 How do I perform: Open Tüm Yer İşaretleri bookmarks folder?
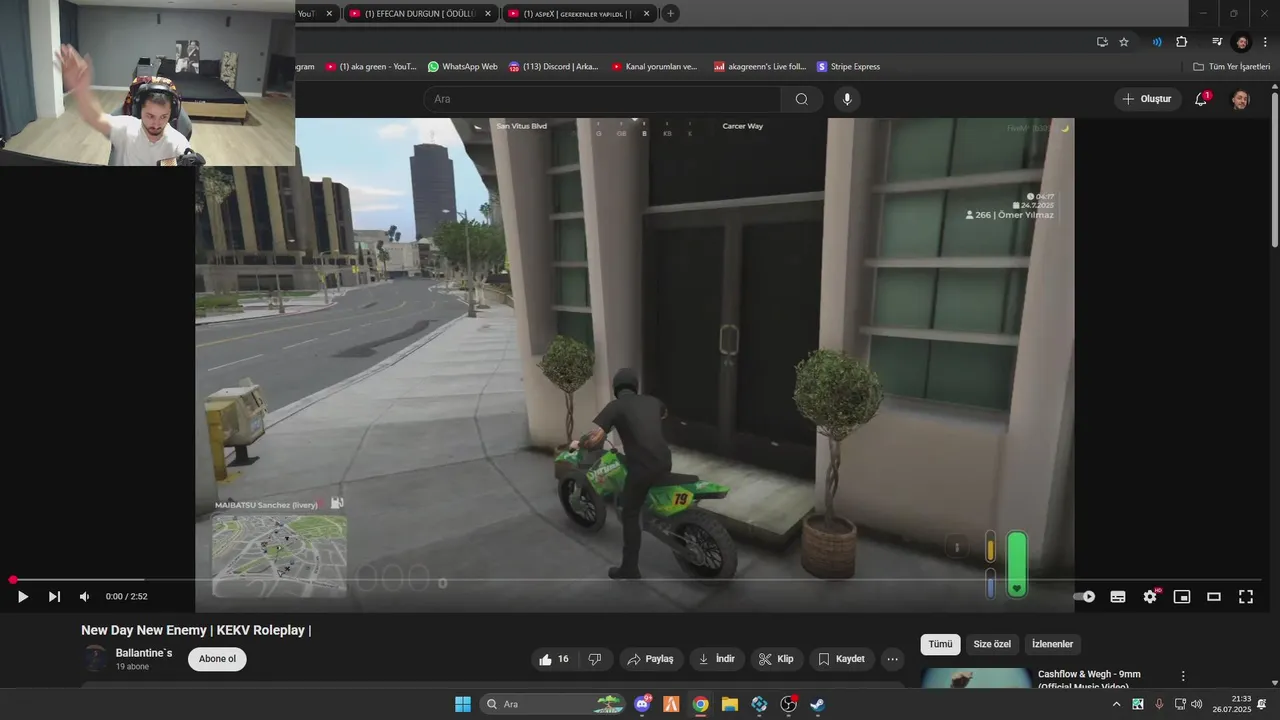point(1232,67)
